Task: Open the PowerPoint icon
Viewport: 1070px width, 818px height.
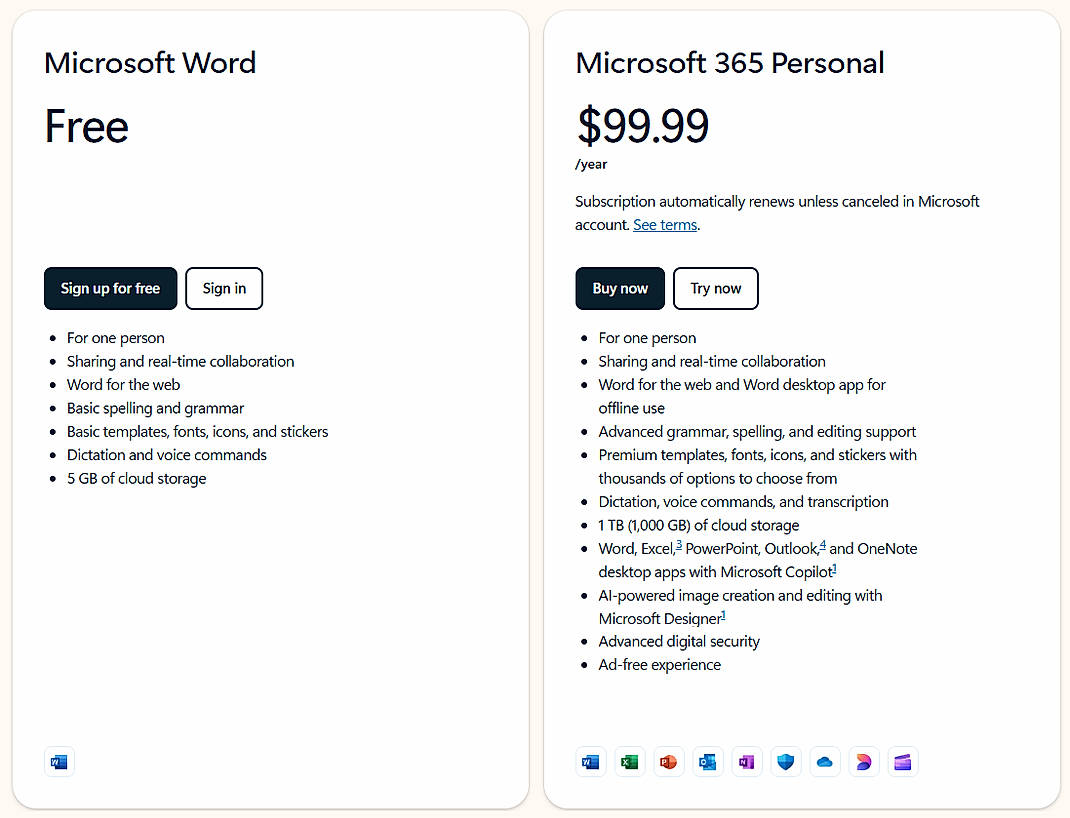Action: click(x=668, y=761)
